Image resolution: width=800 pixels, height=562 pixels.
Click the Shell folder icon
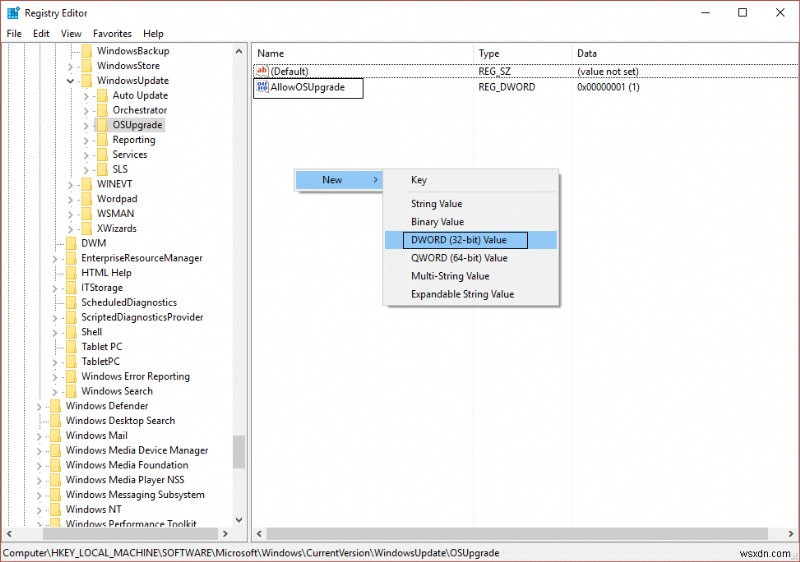click(x=71, y=332)
